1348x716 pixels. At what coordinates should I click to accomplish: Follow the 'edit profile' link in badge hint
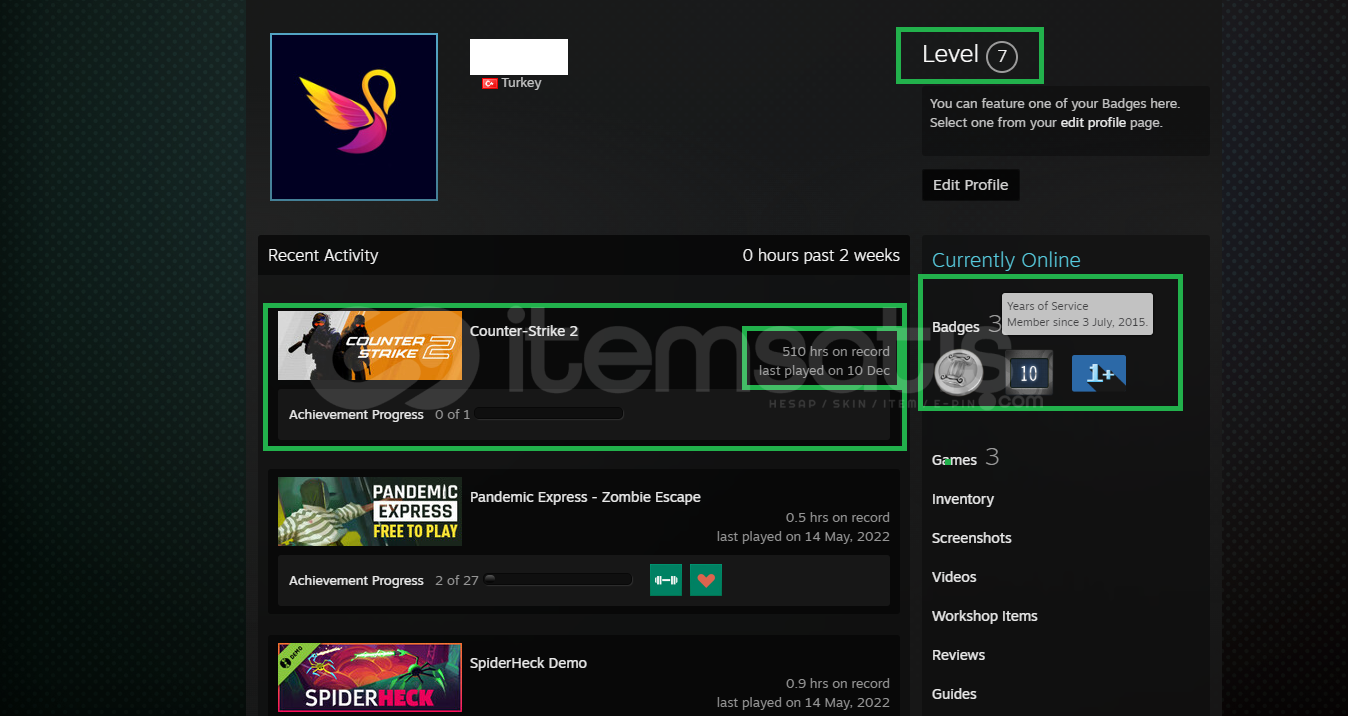point(1092,123)
